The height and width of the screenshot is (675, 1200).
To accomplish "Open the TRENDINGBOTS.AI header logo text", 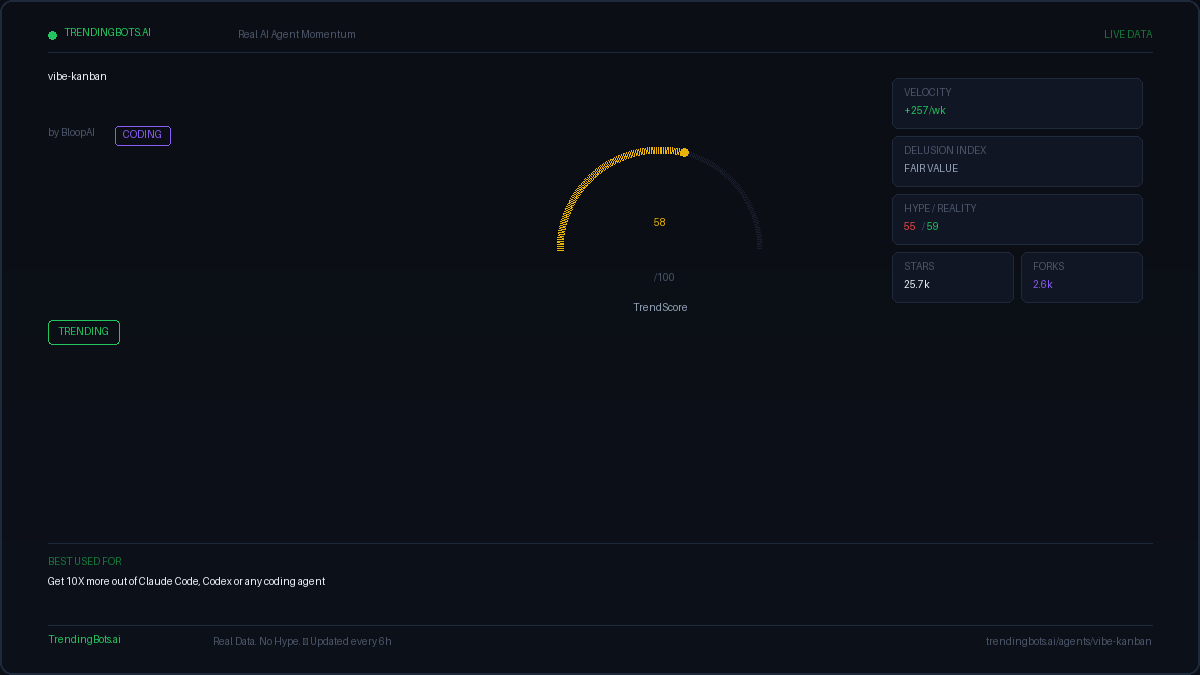I will point(108,32).
